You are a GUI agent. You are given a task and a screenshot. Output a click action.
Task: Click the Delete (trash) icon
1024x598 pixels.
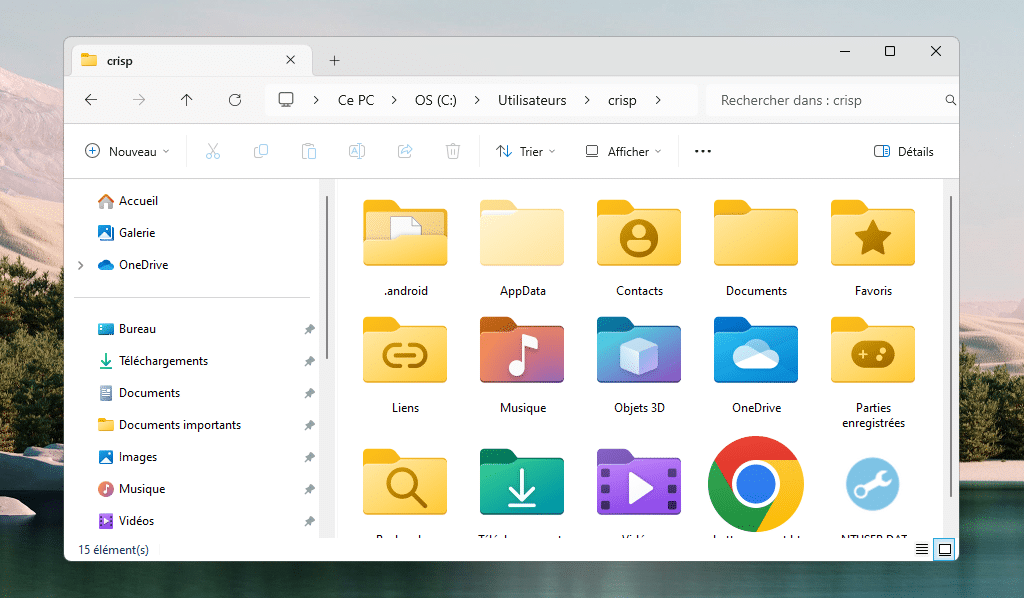click(452, 151)
